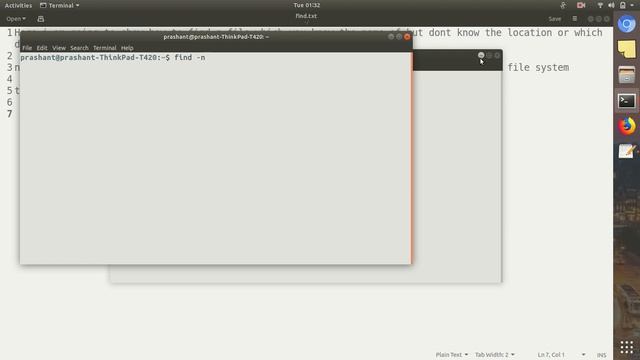Open the volume speaker icon
The image size is (640, 360).
[x=611, y=5]
